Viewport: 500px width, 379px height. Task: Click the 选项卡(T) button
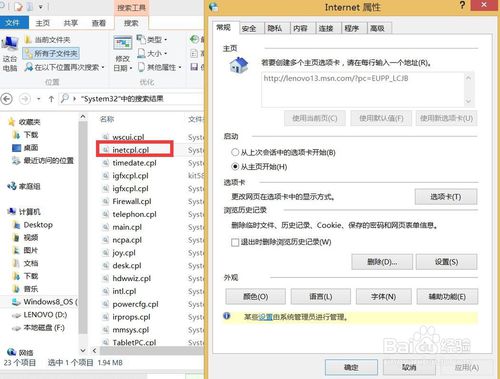(x=446, y=197)
